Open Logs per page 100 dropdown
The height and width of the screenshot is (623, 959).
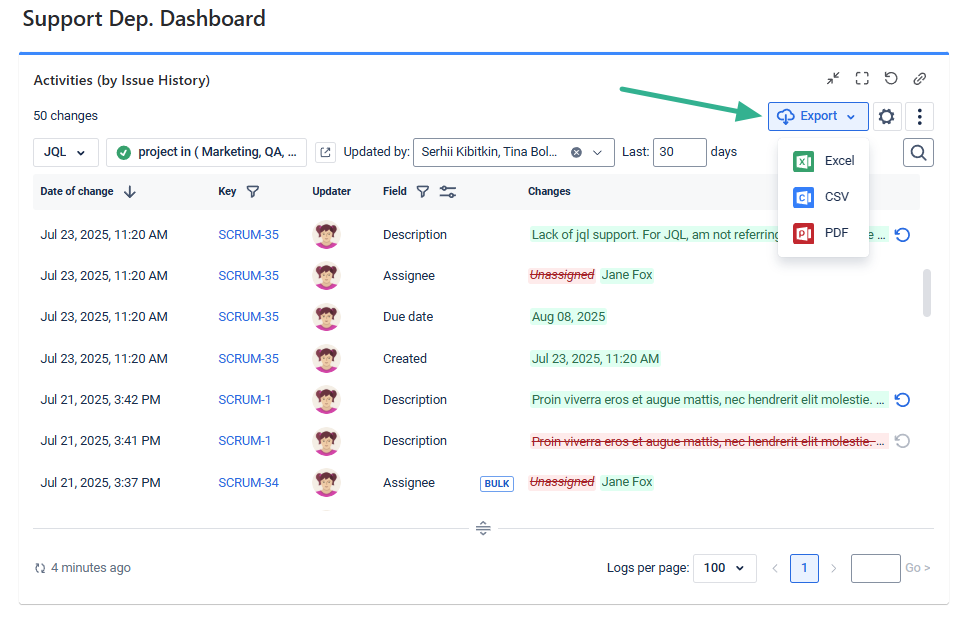click(x=724, y=568)
